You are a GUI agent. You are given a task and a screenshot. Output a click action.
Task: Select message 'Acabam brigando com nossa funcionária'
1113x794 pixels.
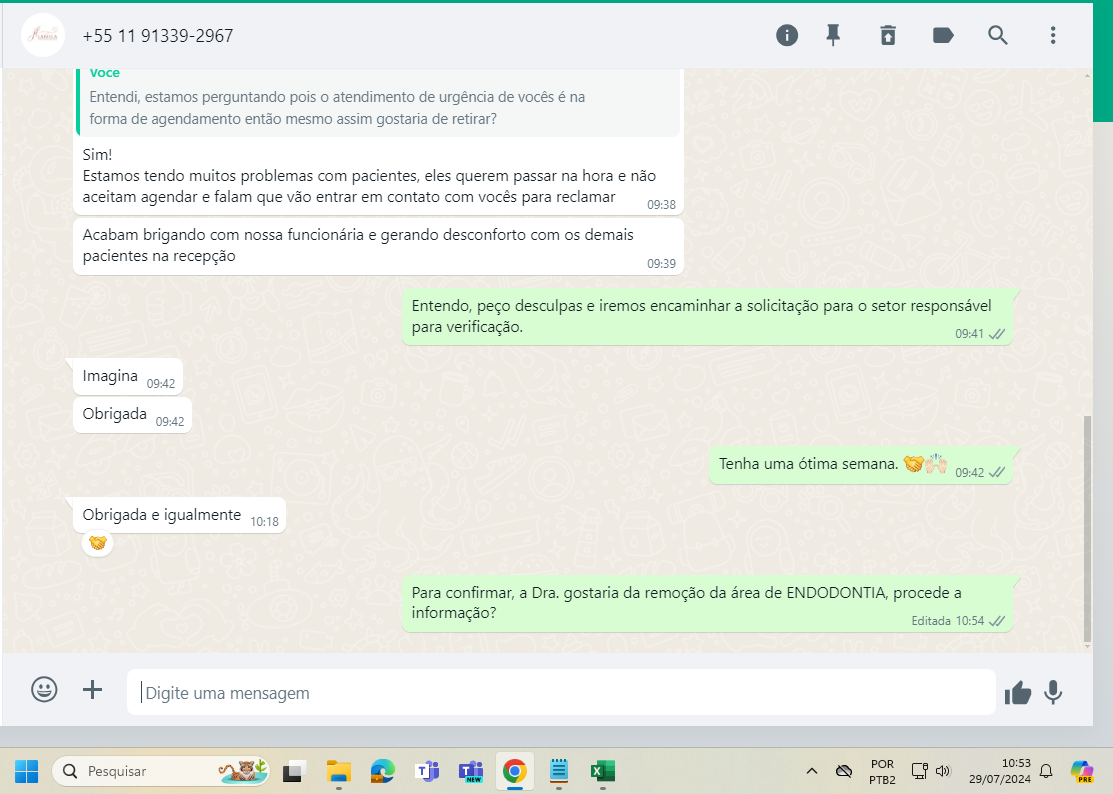(x=378, y=246)
